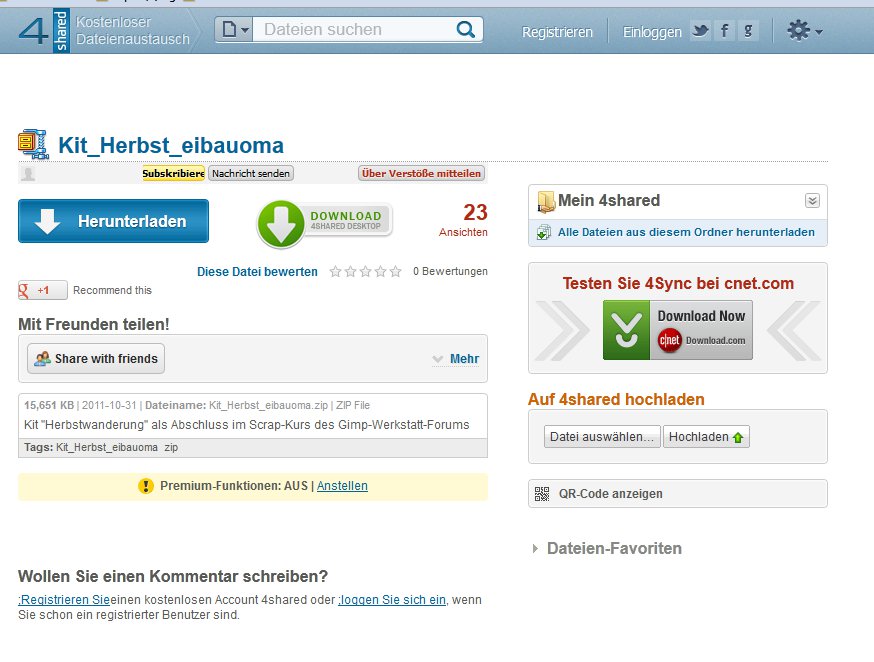Click the Auf 4shared hochladen heading

point(616,399)
